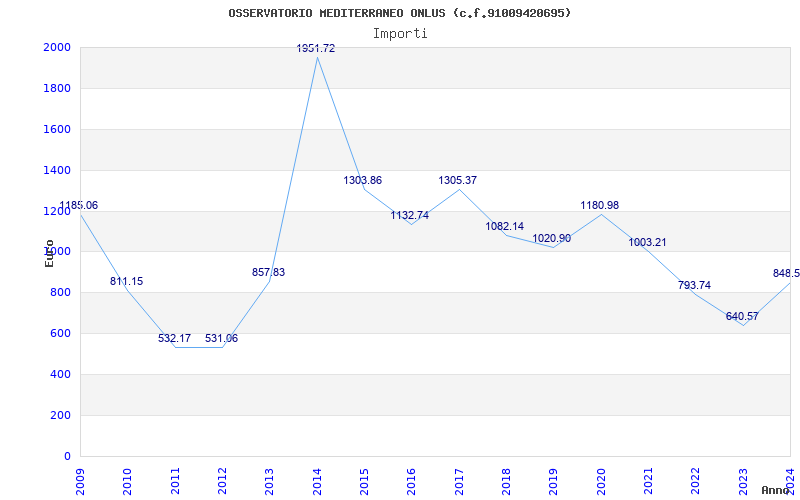Click the 2018 year tick label
The height and width of the screenshot is (500, 800).
tap(506, 482)
